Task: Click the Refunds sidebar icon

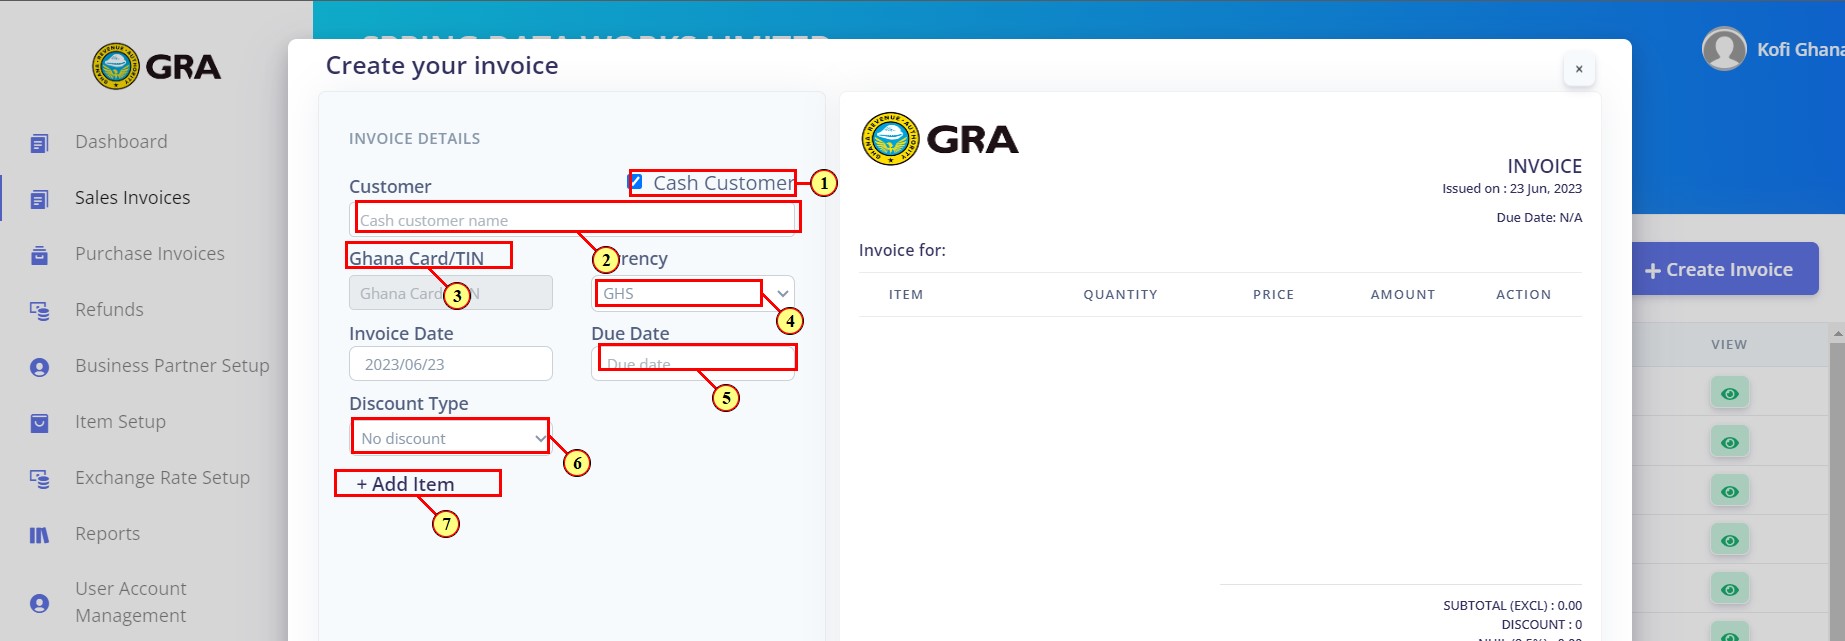Action: click(x=39, y=311)
